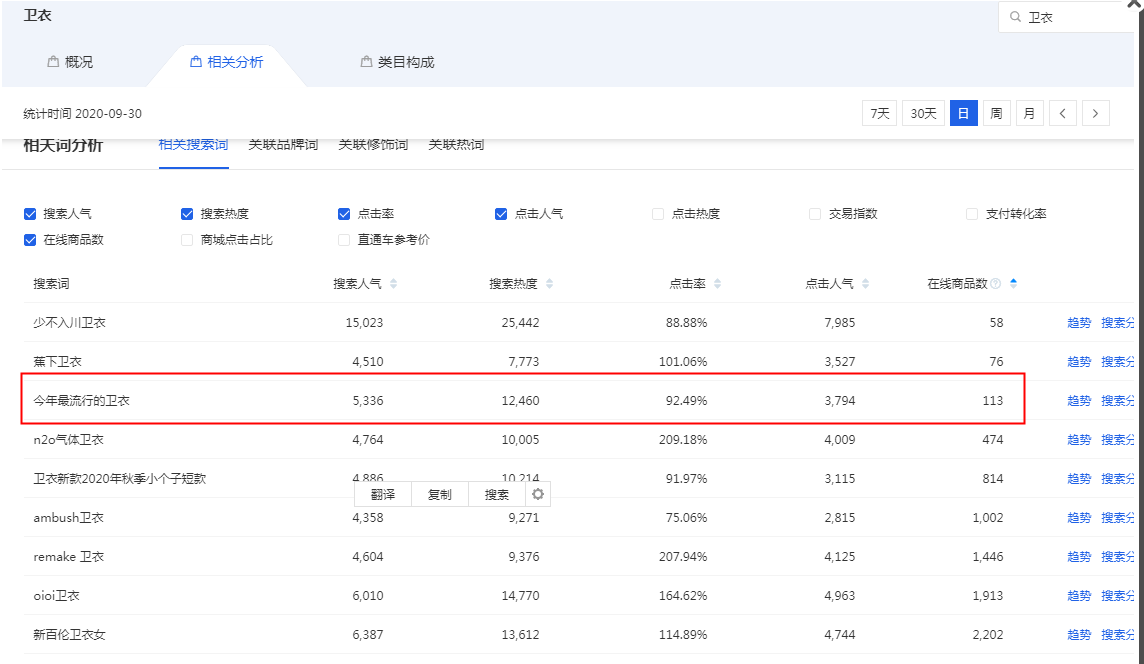Sort by 点击率 column arrows
This screenshot has width=1144, height=664.
[717, 284]
